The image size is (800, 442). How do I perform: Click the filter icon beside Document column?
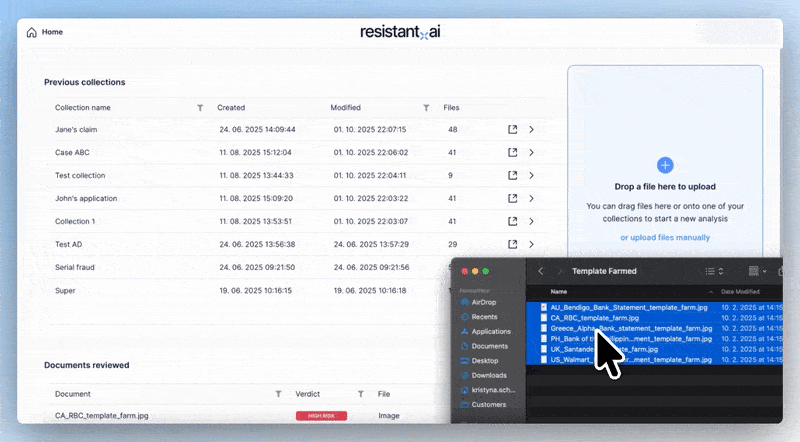coord(278,395)
